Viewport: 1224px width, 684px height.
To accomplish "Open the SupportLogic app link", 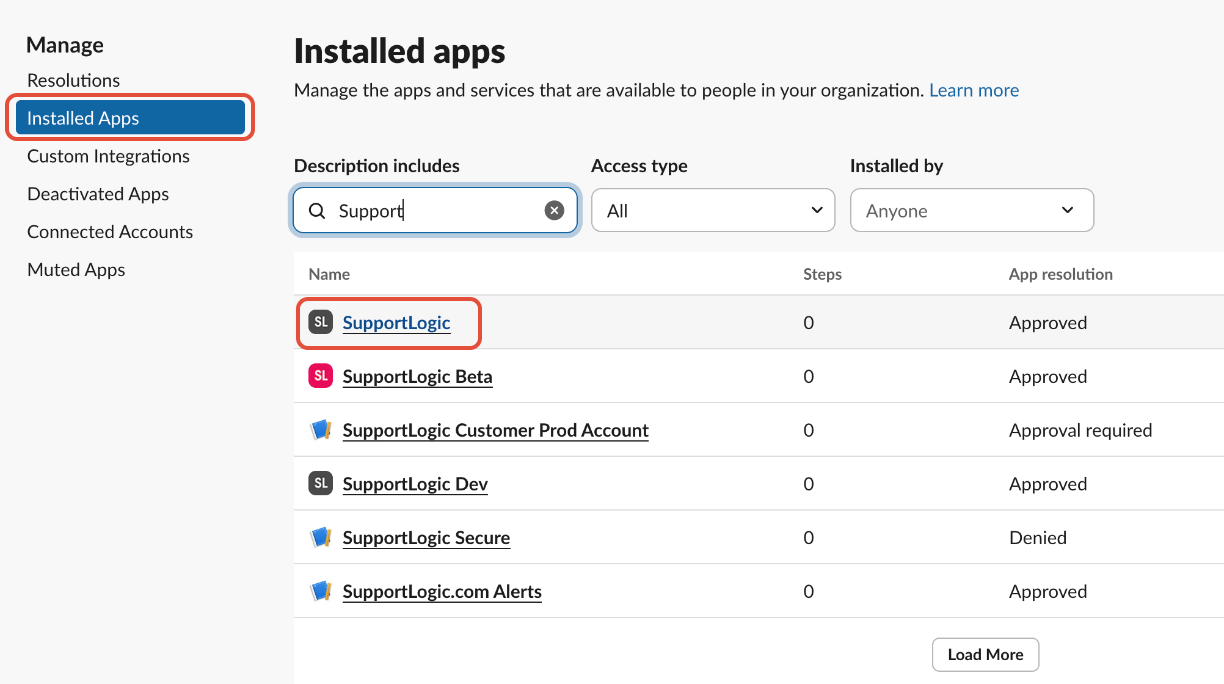I will (x=396, y=323).
